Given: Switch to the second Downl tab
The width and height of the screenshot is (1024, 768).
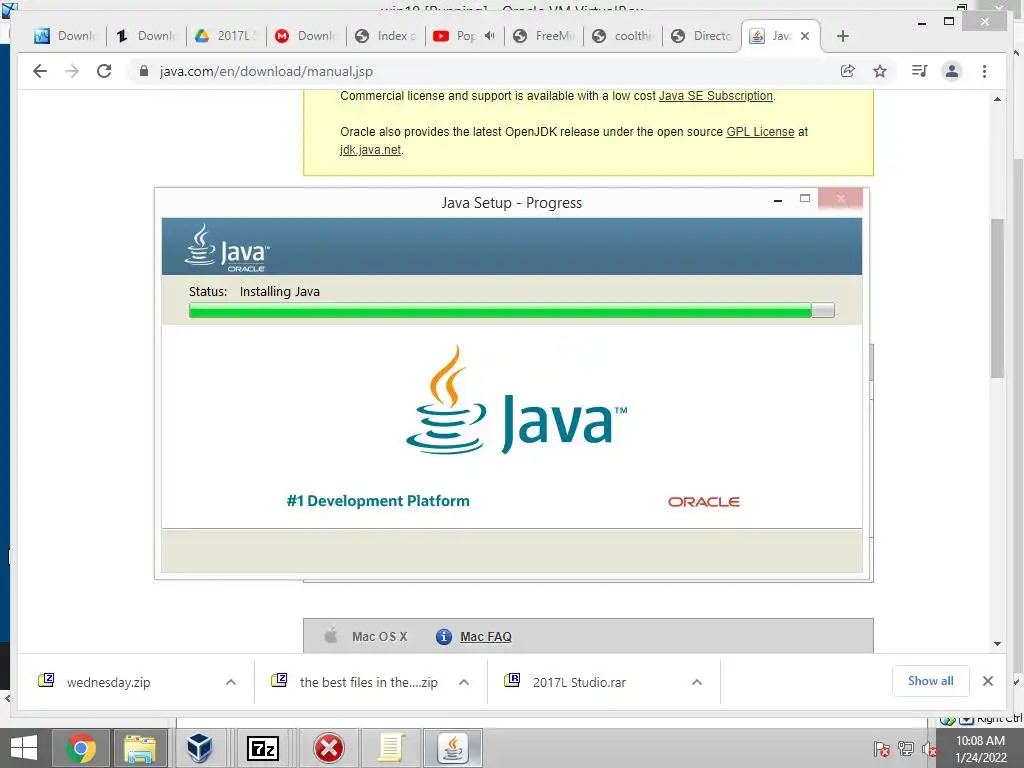Looking at the screenshot, I should point(146,36).
